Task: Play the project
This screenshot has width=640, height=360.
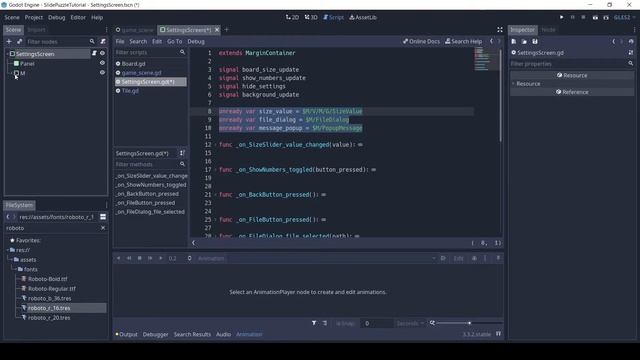Action: [x=562, y=17]
